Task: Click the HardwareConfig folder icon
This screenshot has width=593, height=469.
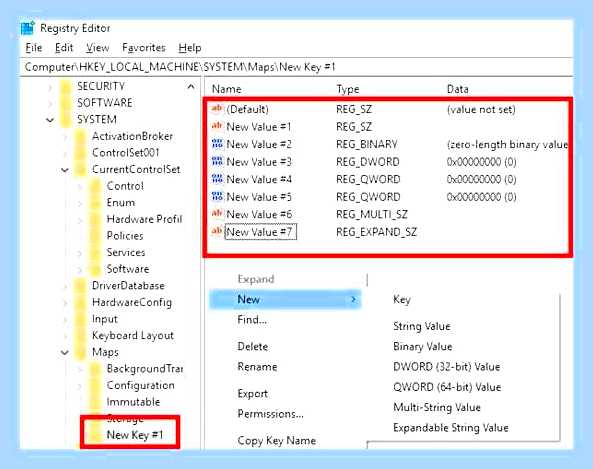Action: pos(81,303)
